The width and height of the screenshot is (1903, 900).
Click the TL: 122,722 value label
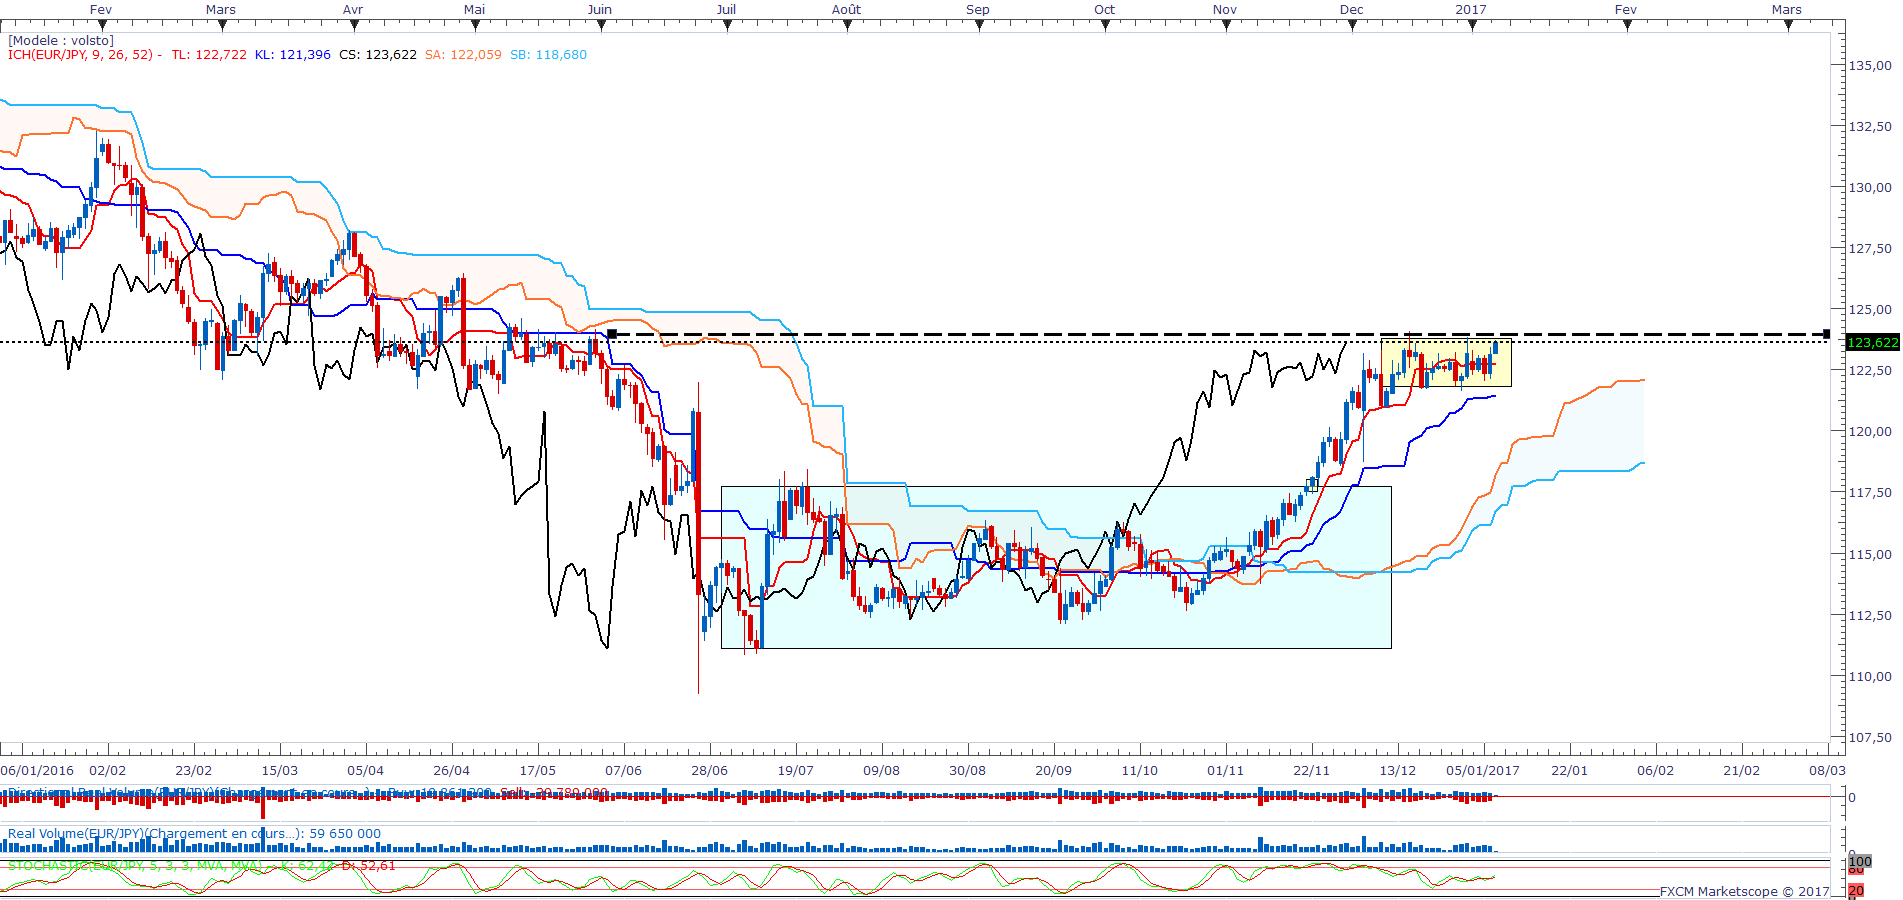pos(209,55)
